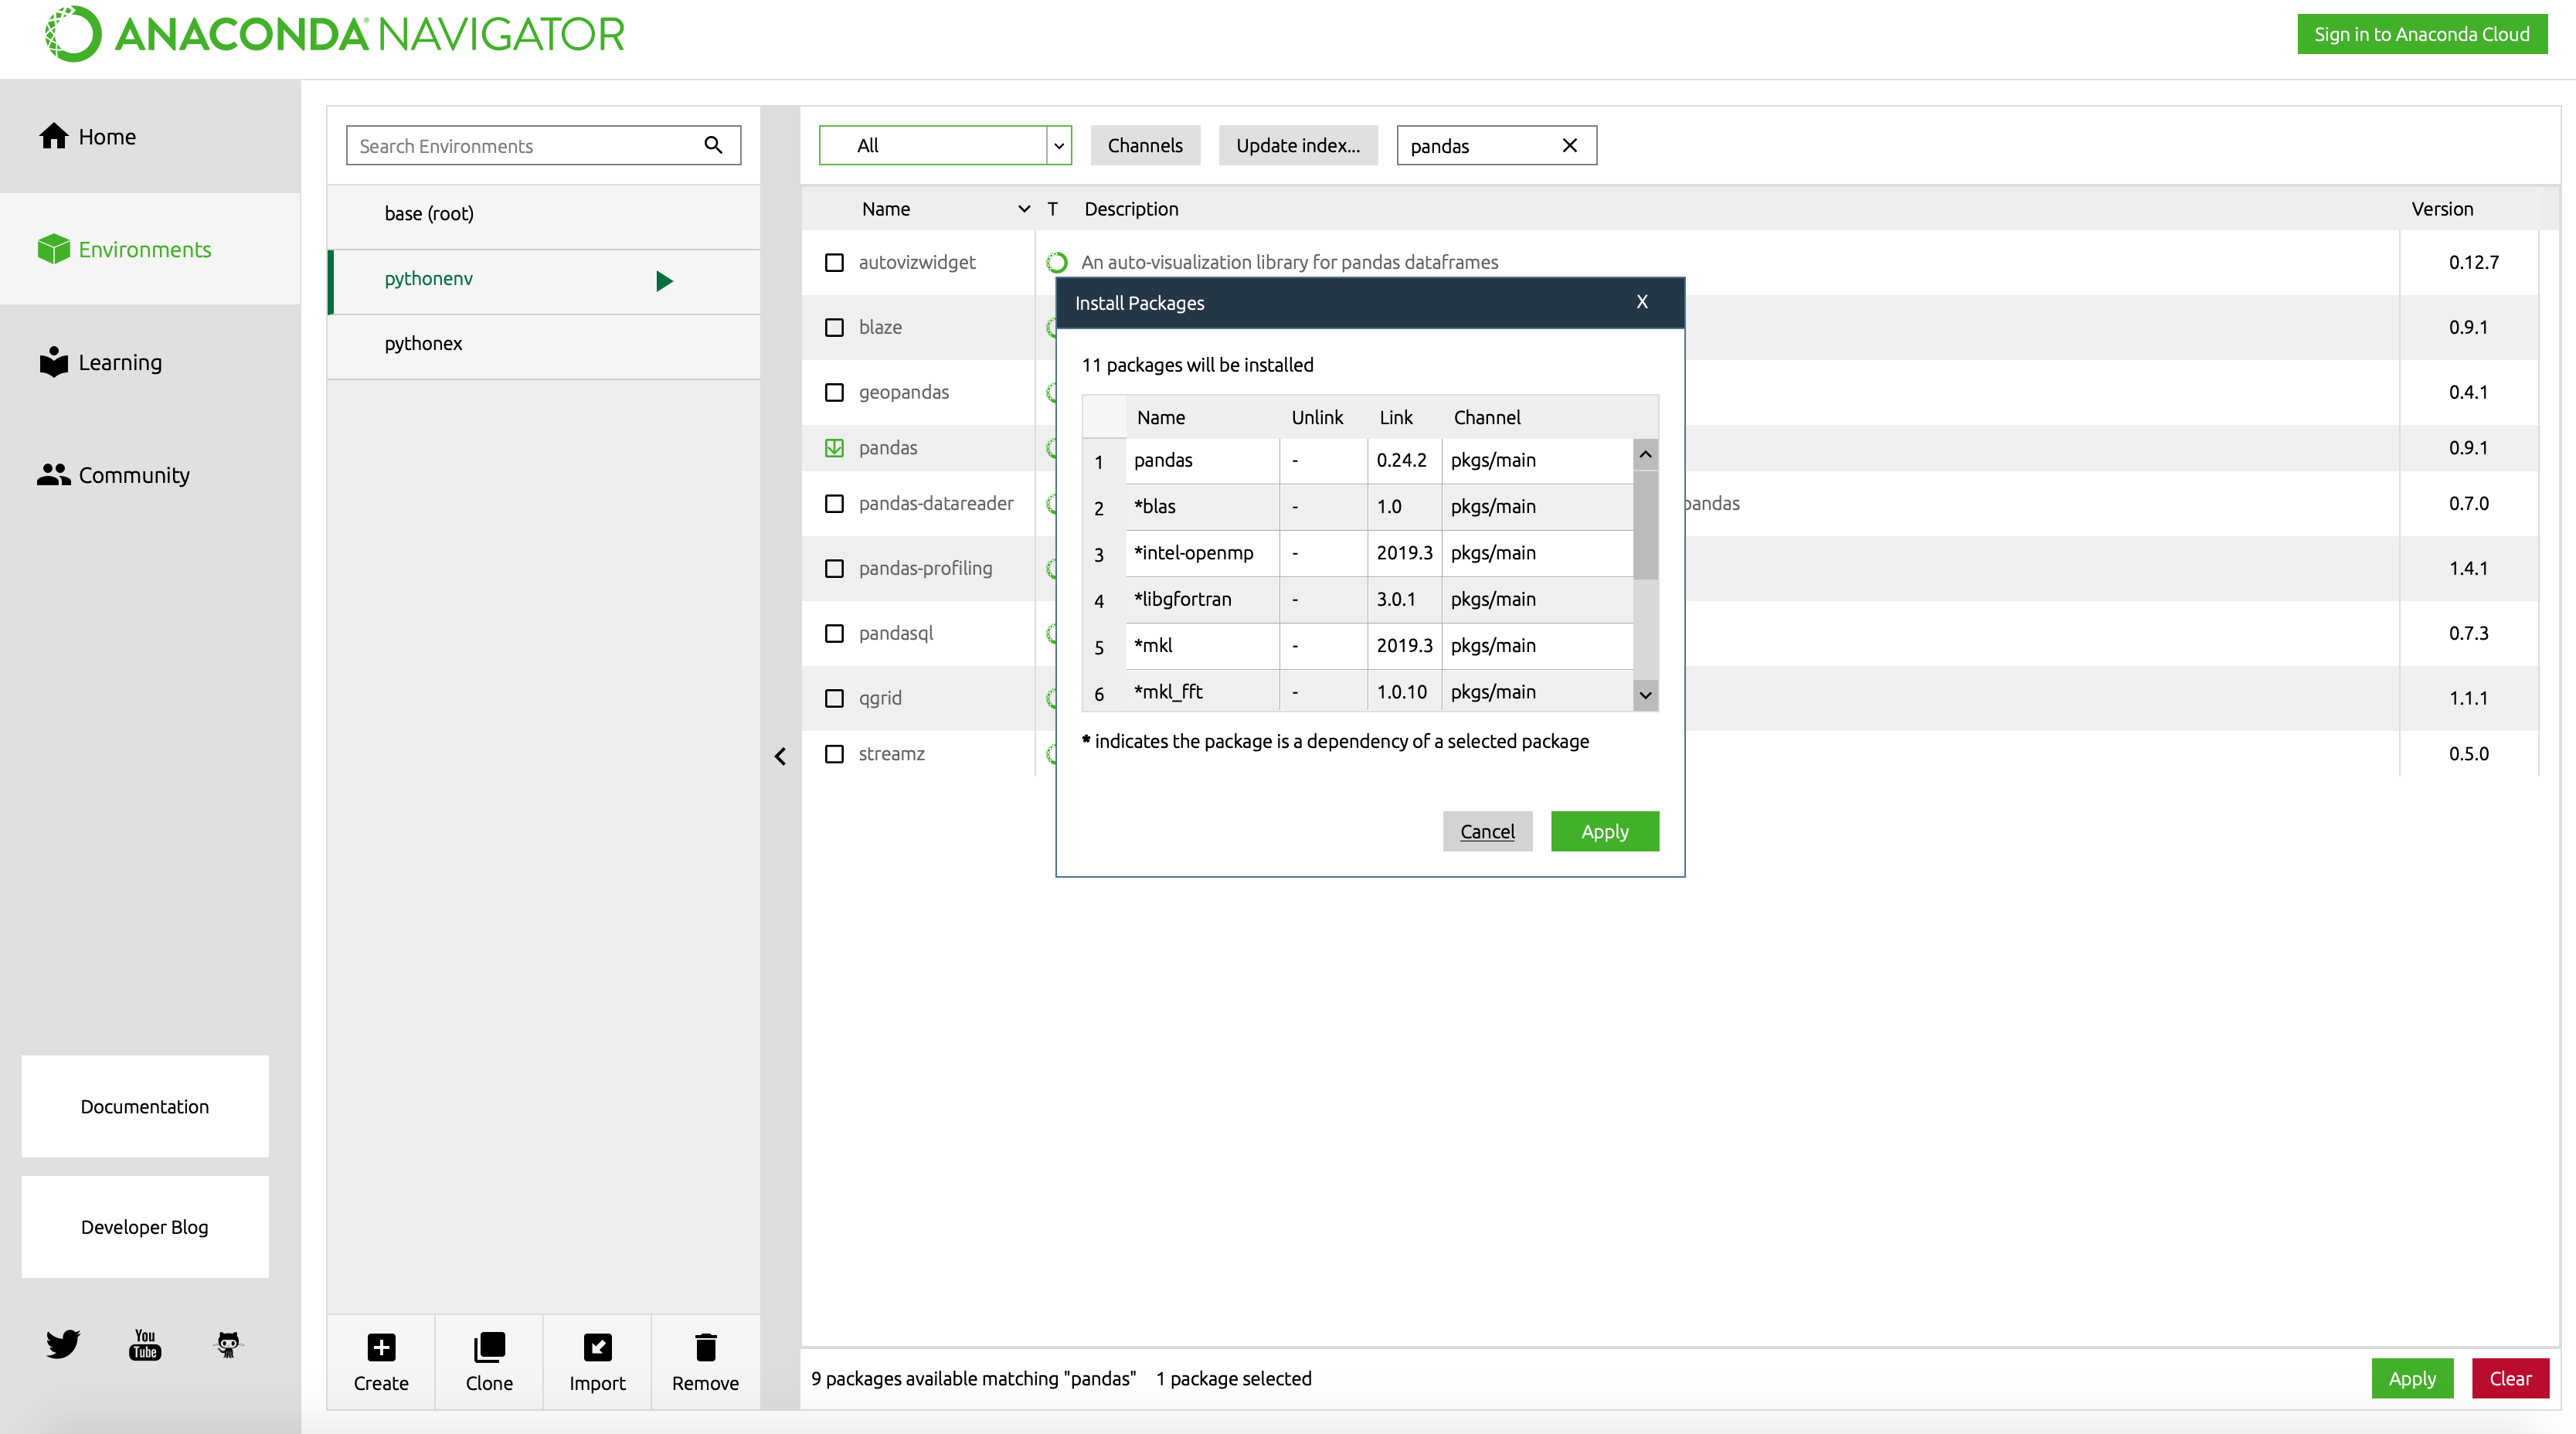Open the Community people icon
The height and width of the screenshot is (1434, 2576).
click(54, 475)
